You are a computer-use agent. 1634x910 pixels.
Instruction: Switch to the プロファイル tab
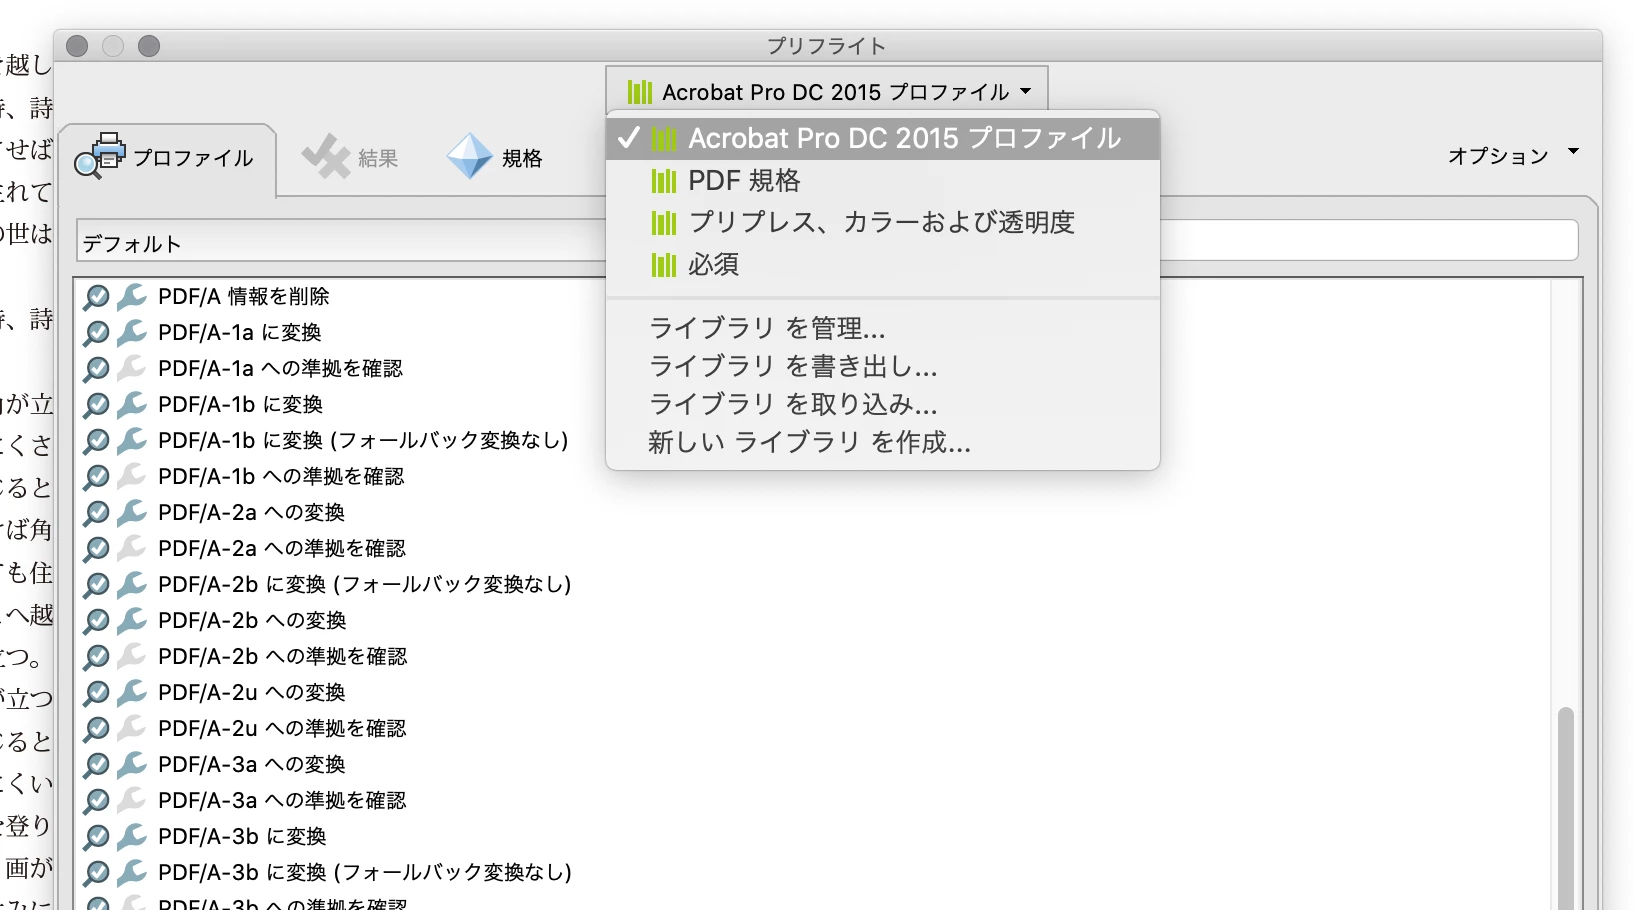pyautogui.click(x=167, y=158)
